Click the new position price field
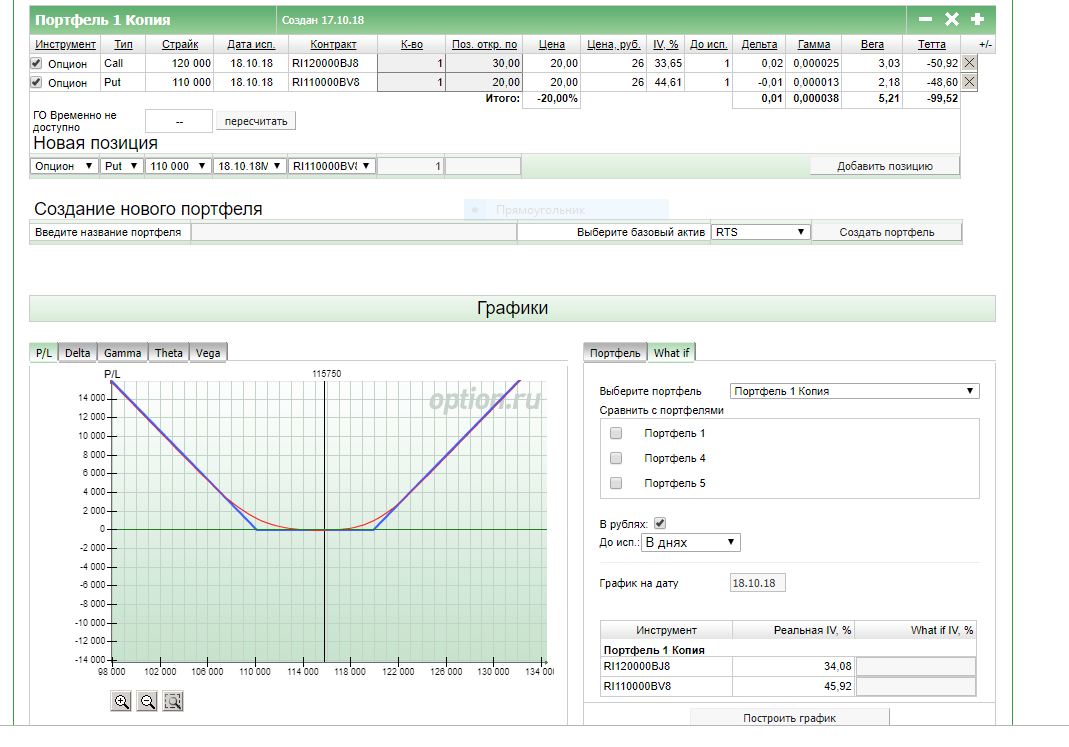 (483, 166)
